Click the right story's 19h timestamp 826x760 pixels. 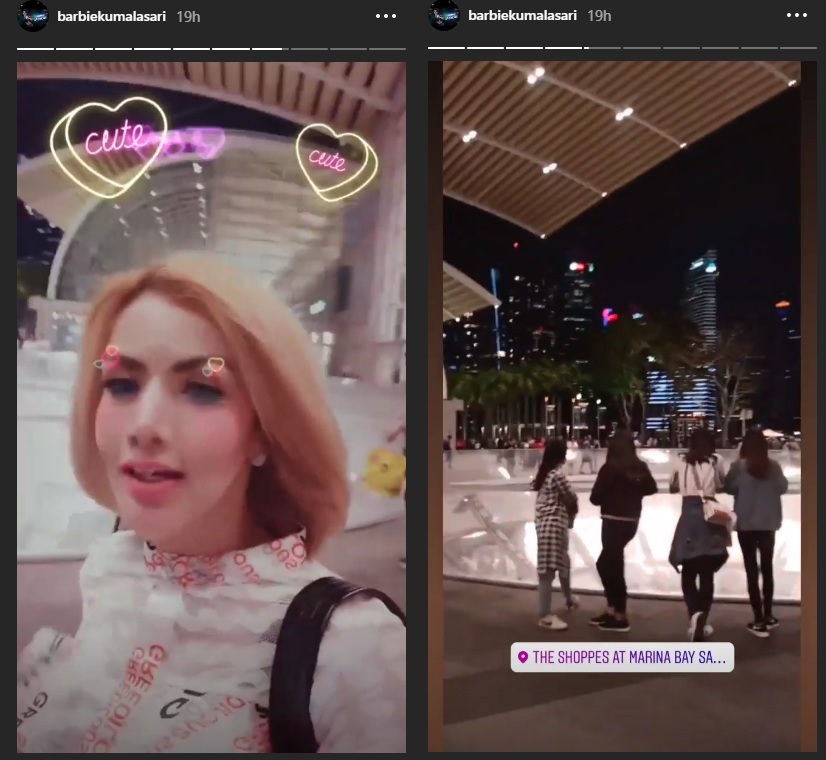pos(599,16)
